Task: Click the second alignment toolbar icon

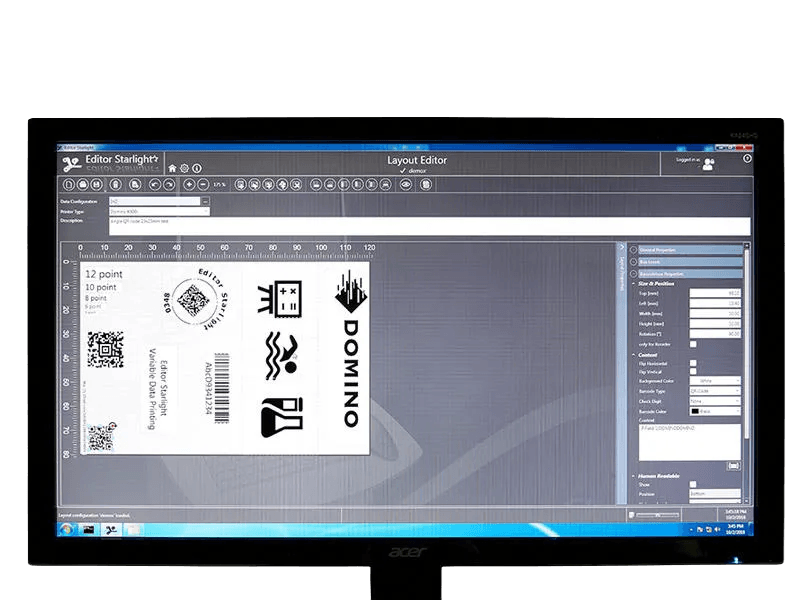Action: pyautogui.click(x=330, y=185)
